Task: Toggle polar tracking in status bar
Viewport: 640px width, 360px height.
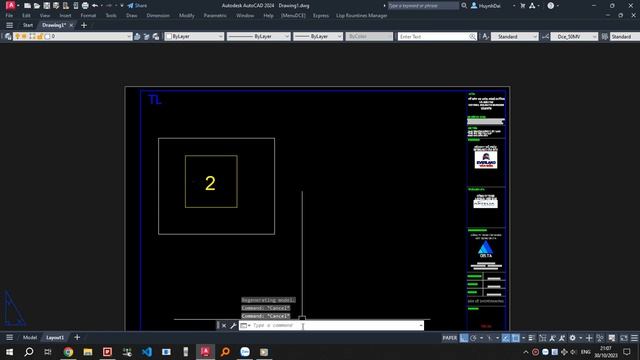Action: click(473, 338)
